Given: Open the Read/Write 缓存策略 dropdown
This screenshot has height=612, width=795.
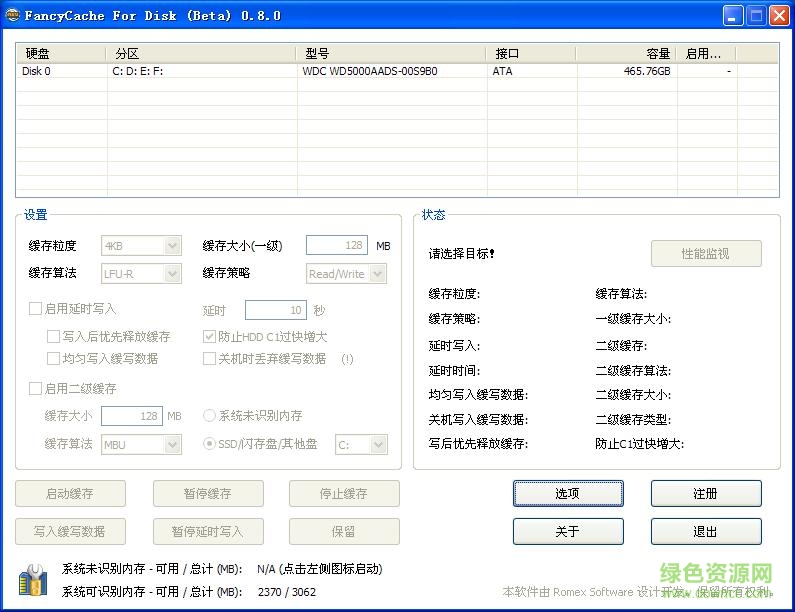Looking at the screenshot, I should pos(346,273).
